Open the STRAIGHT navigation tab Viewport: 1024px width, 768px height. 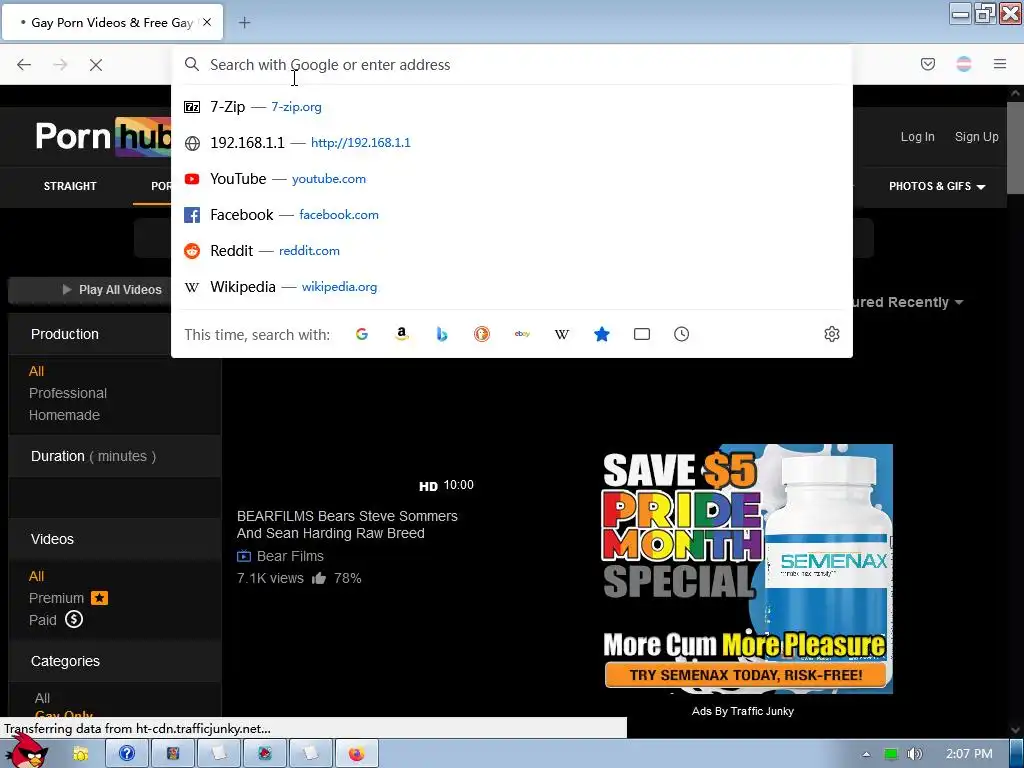pyautogui.click(x=70, y=186)
